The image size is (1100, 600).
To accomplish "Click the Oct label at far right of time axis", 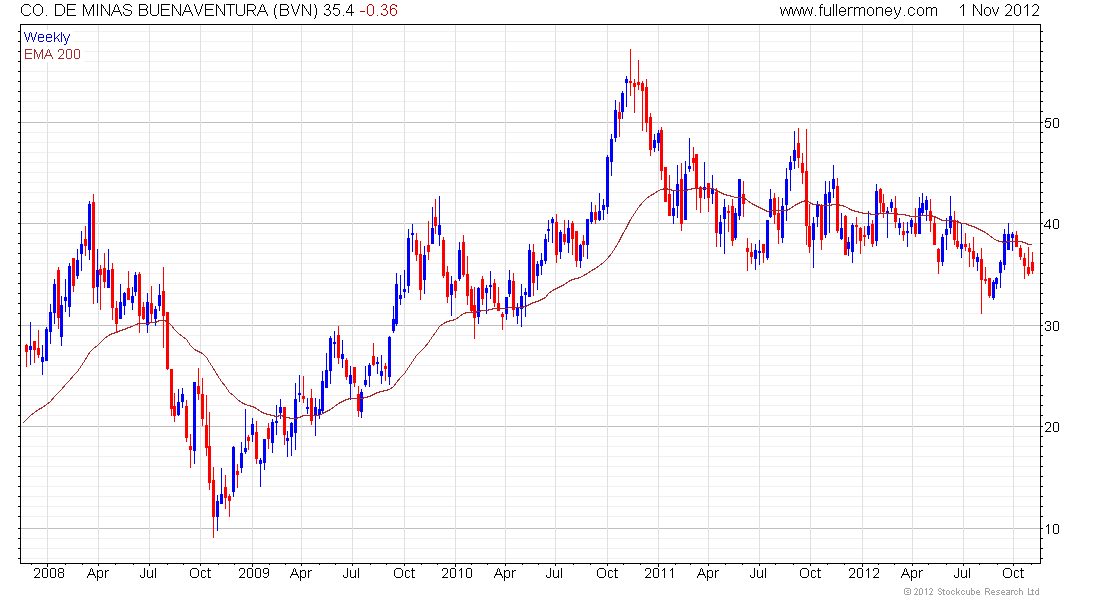I will [x=1013, y=574].
